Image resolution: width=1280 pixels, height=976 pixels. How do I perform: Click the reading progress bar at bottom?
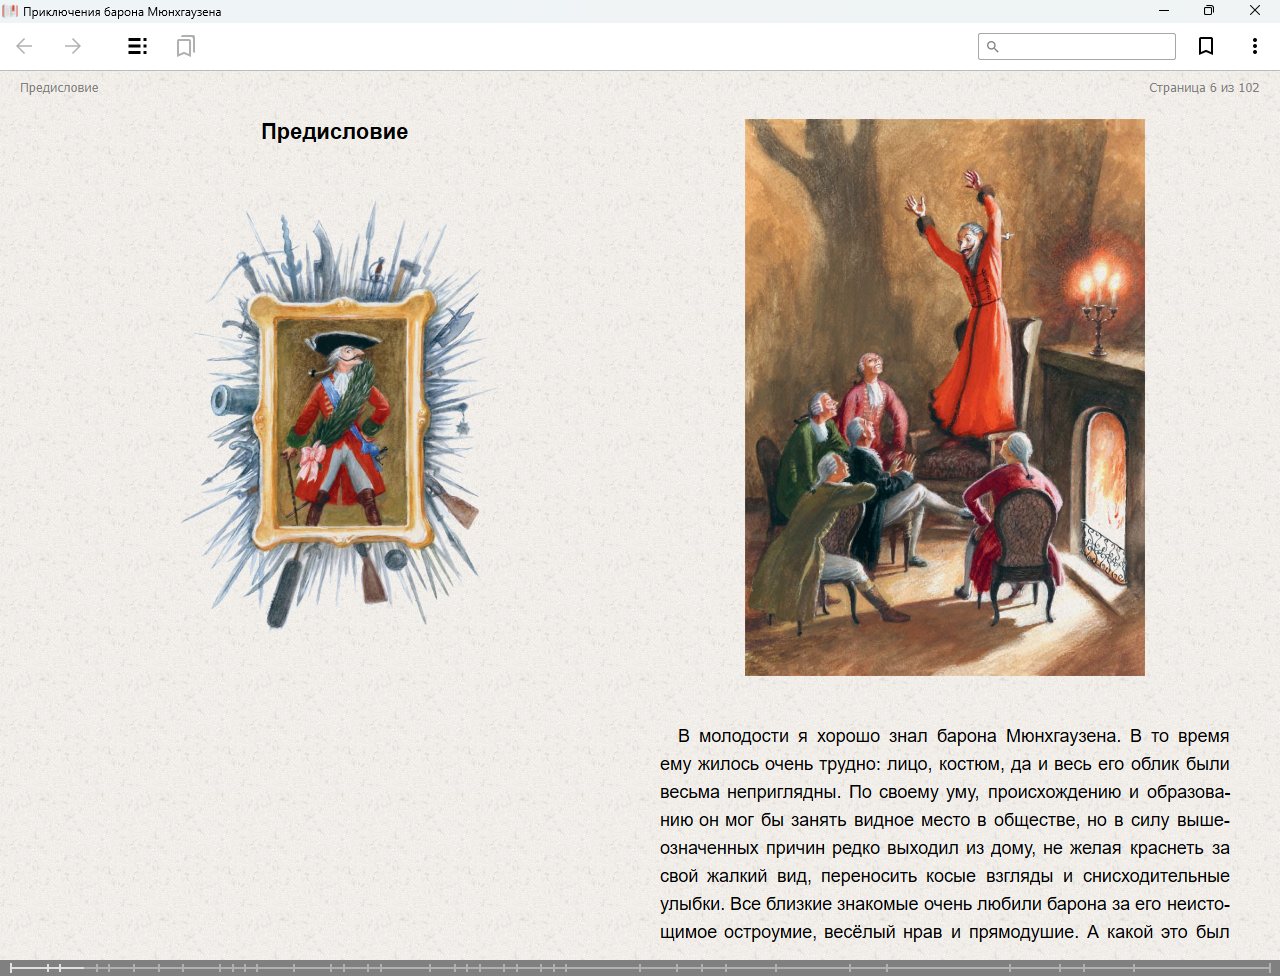click(640, 967)
